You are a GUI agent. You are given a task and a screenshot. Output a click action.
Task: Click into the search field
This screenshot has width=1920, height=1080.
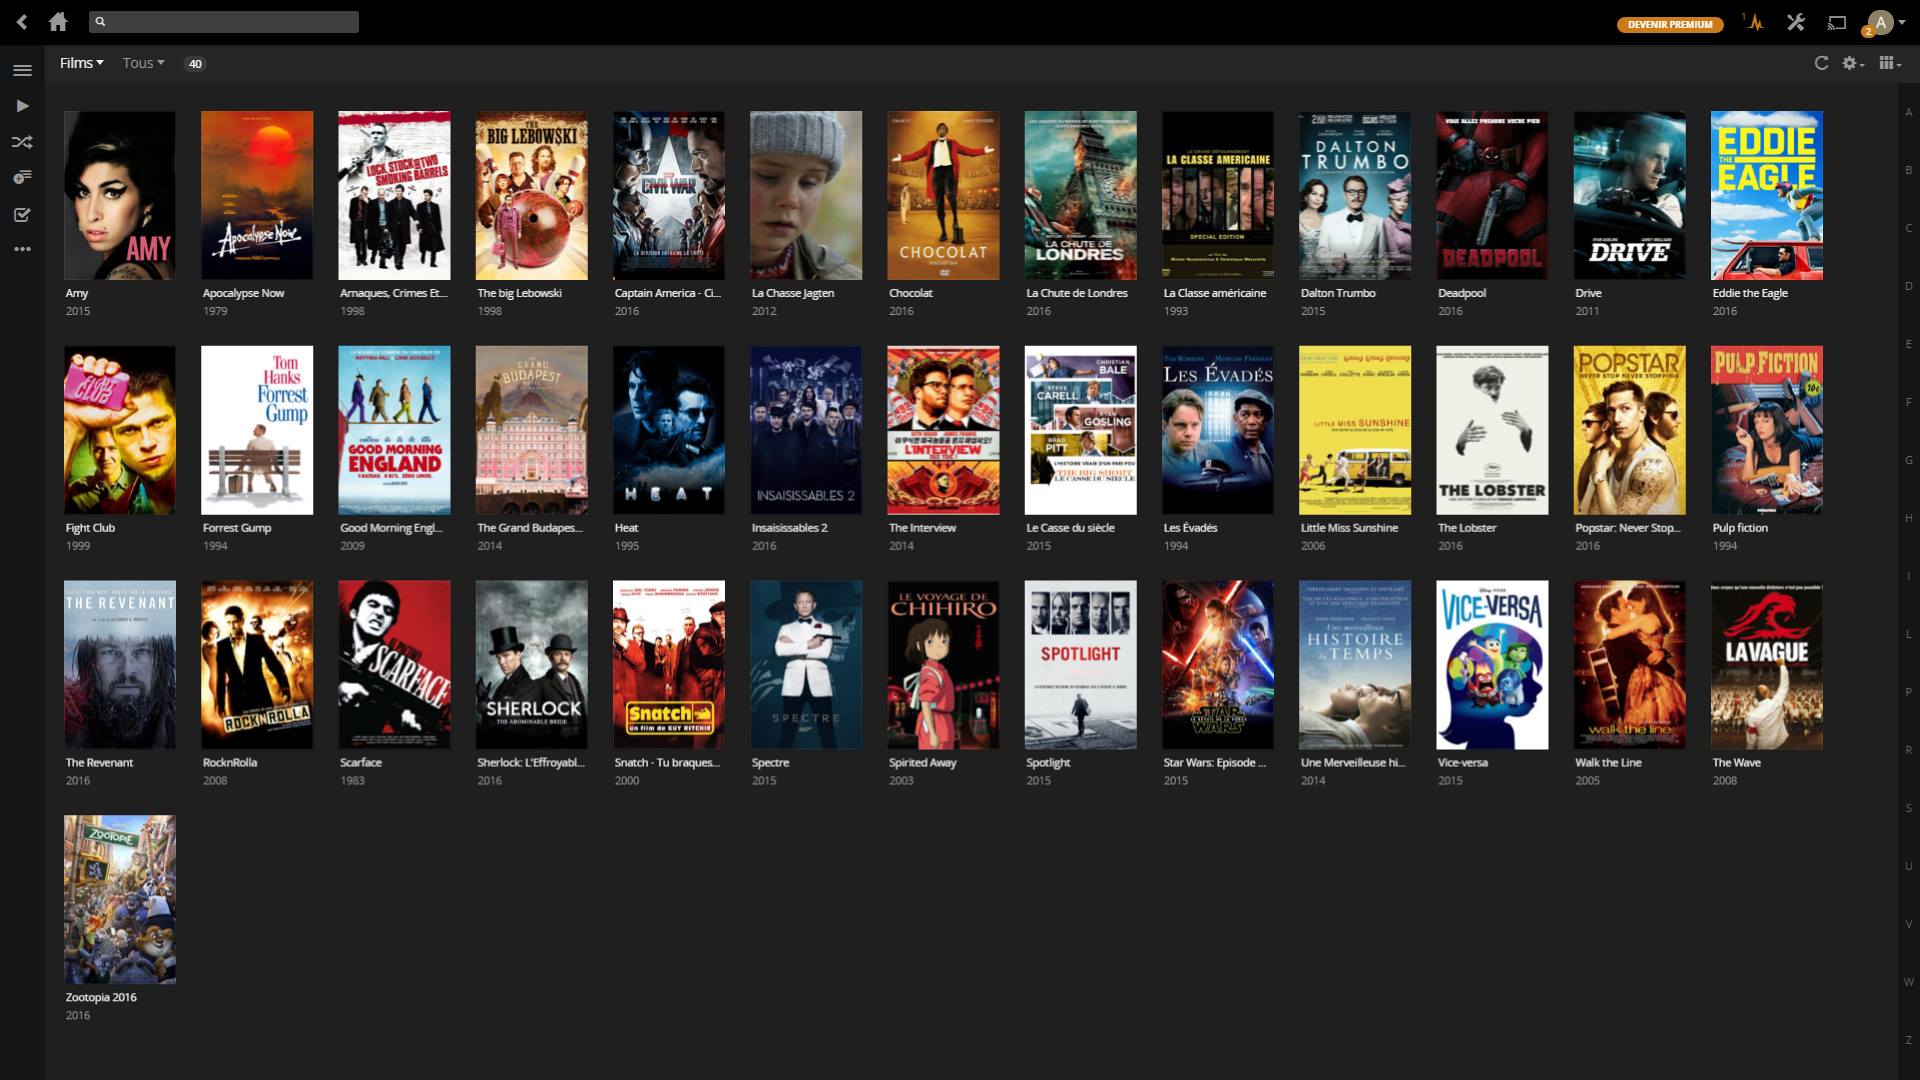(x=224, y=21)
